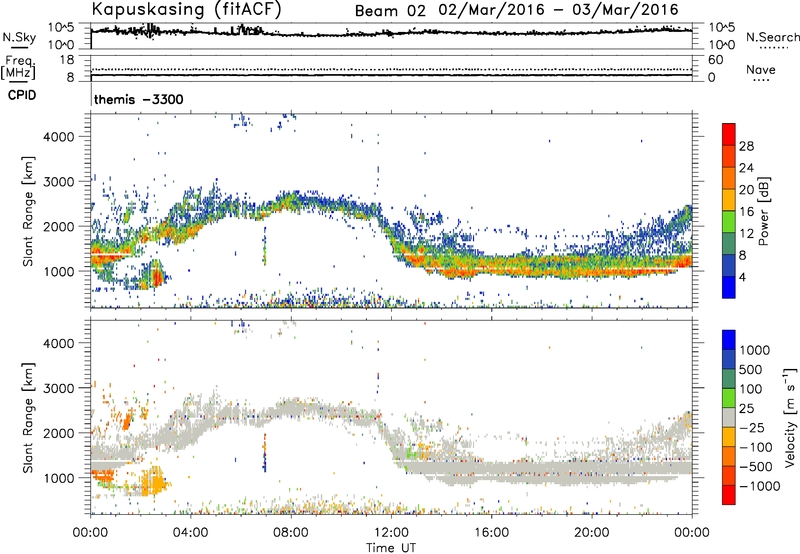Click the '16:00' time tick label
The image size is (800, 554).
click(491, 533)
